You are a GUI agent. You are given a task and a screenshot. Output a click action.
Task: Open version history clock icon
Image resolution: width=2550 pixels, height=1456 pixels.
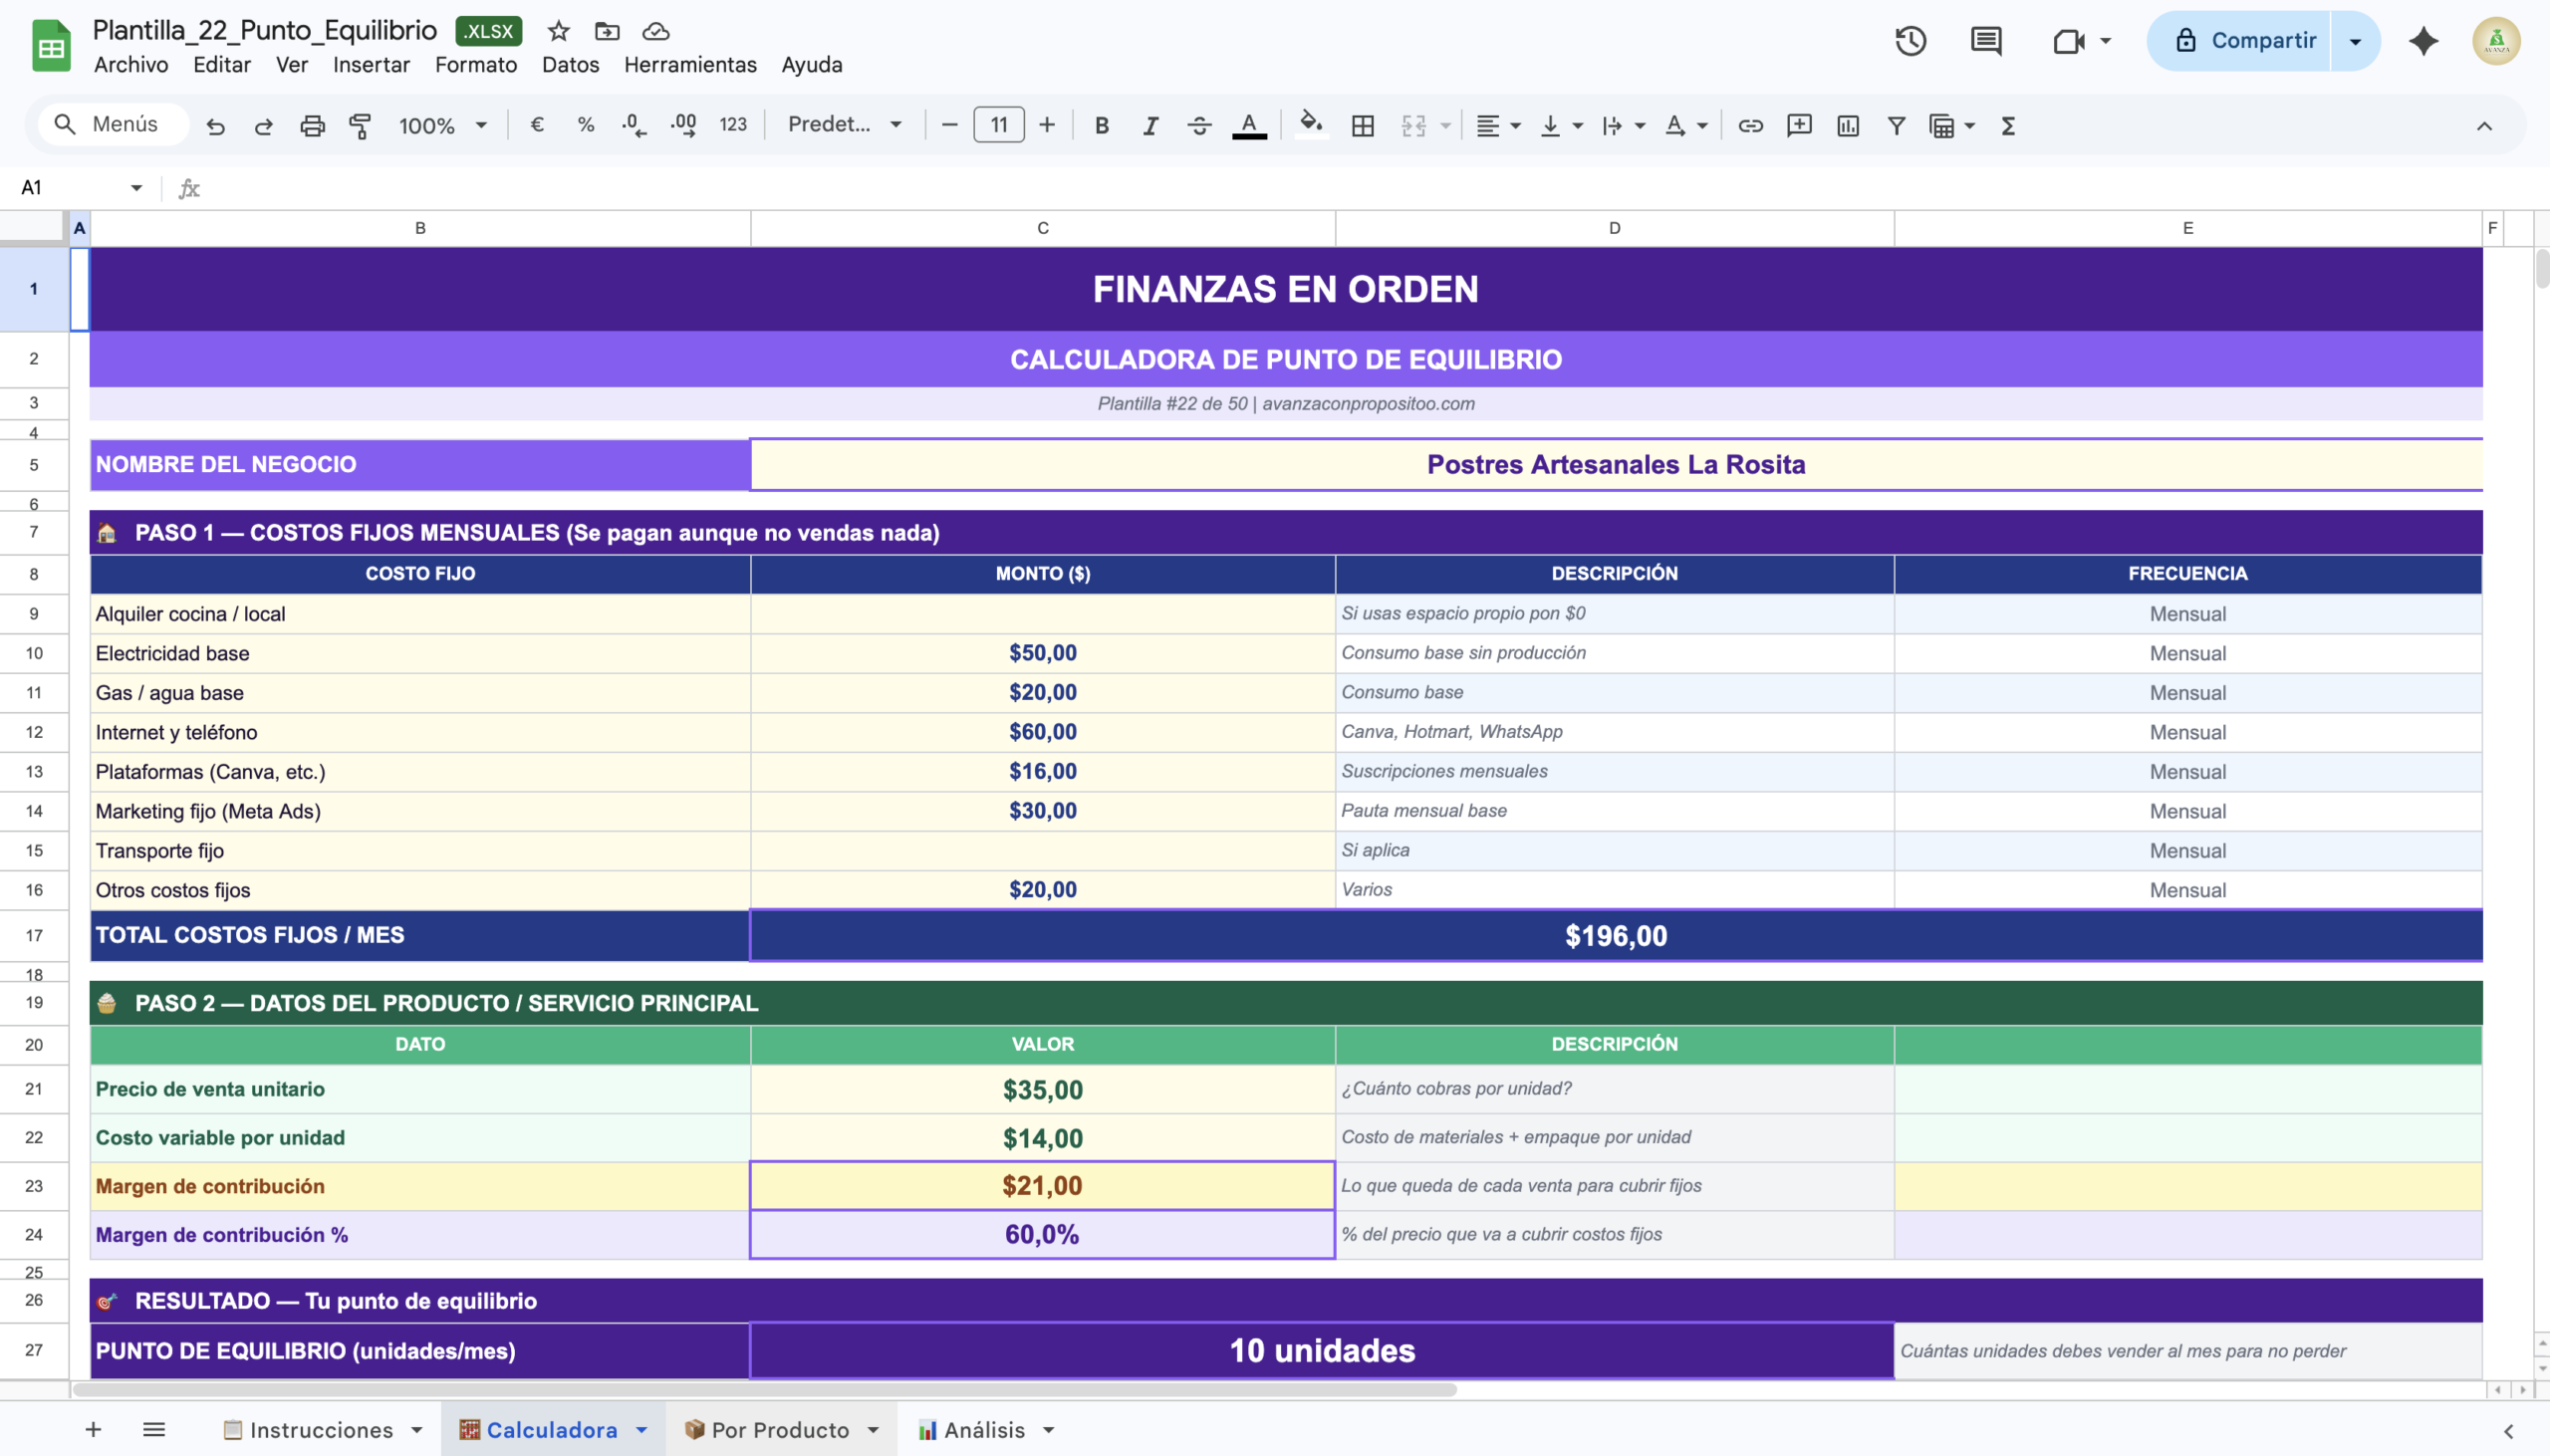1910,41
